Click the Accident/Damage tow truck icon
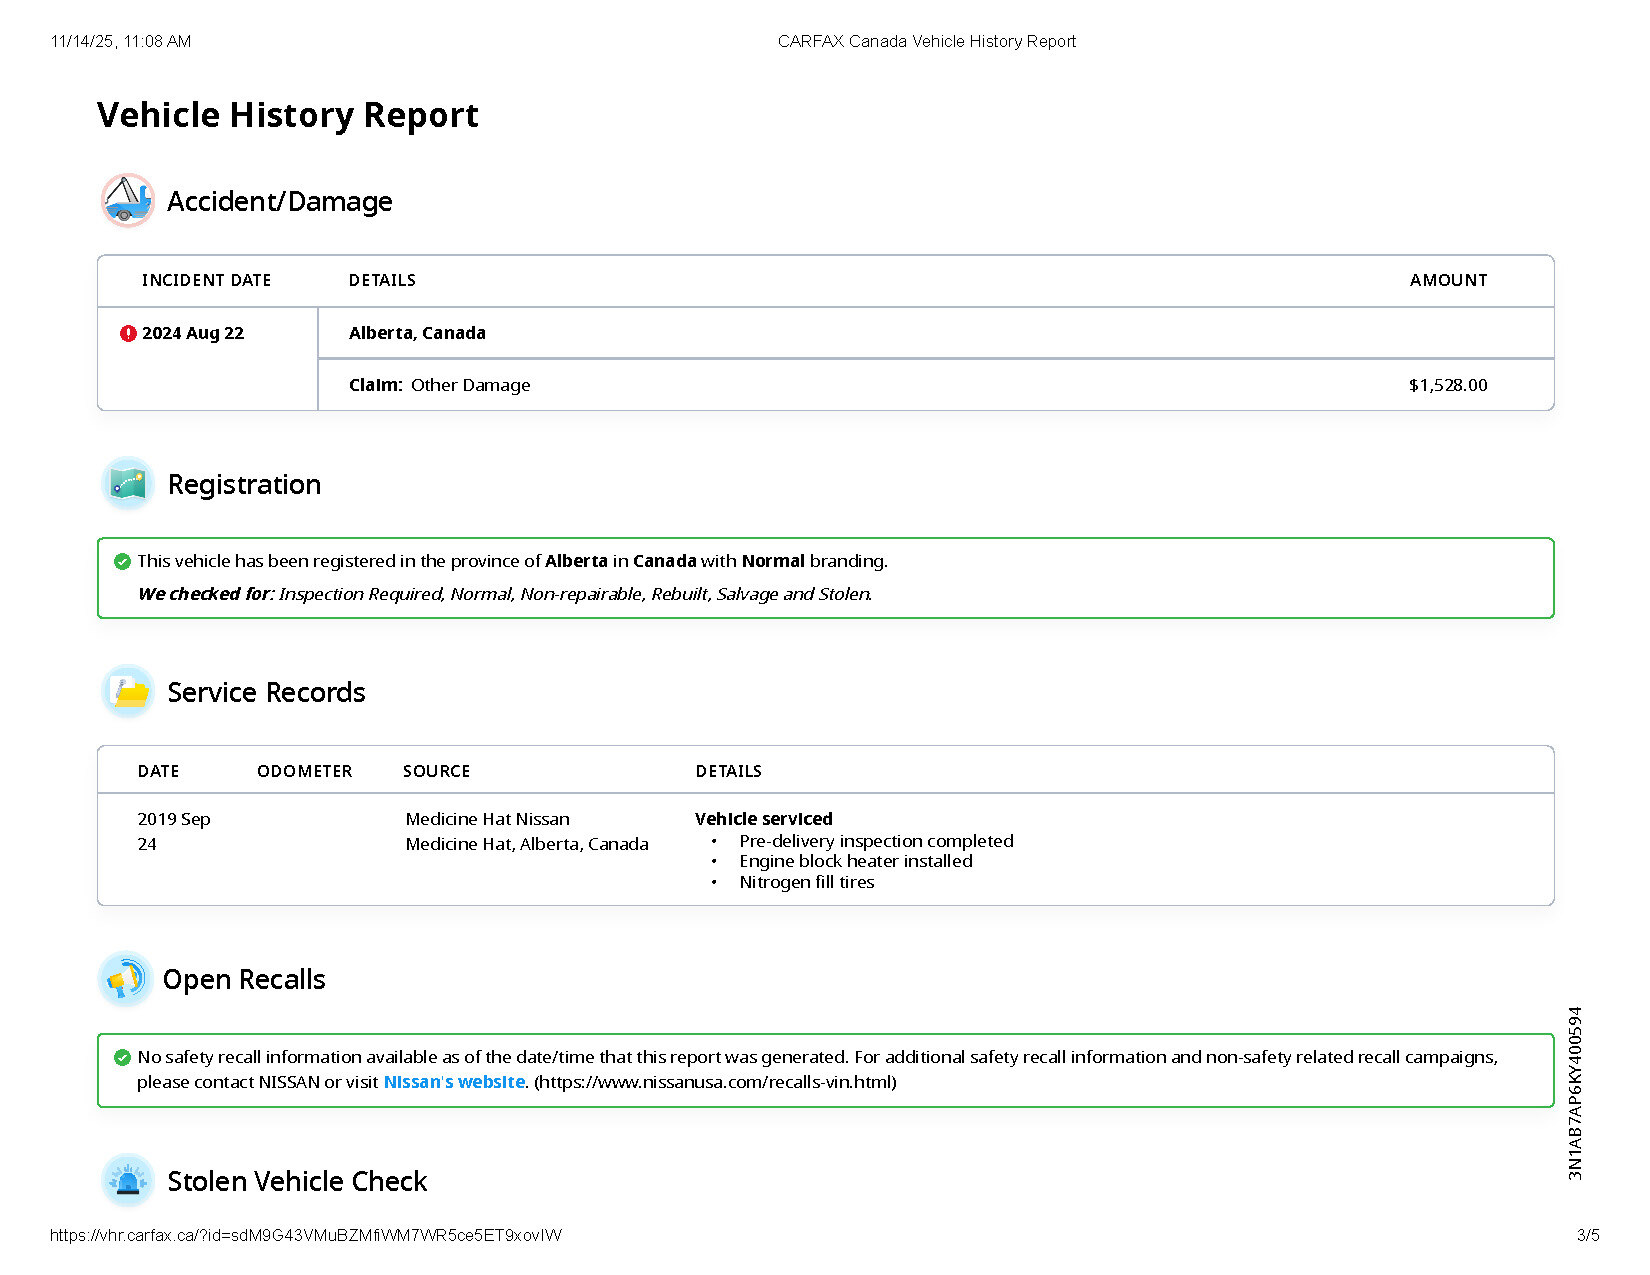 128,200
